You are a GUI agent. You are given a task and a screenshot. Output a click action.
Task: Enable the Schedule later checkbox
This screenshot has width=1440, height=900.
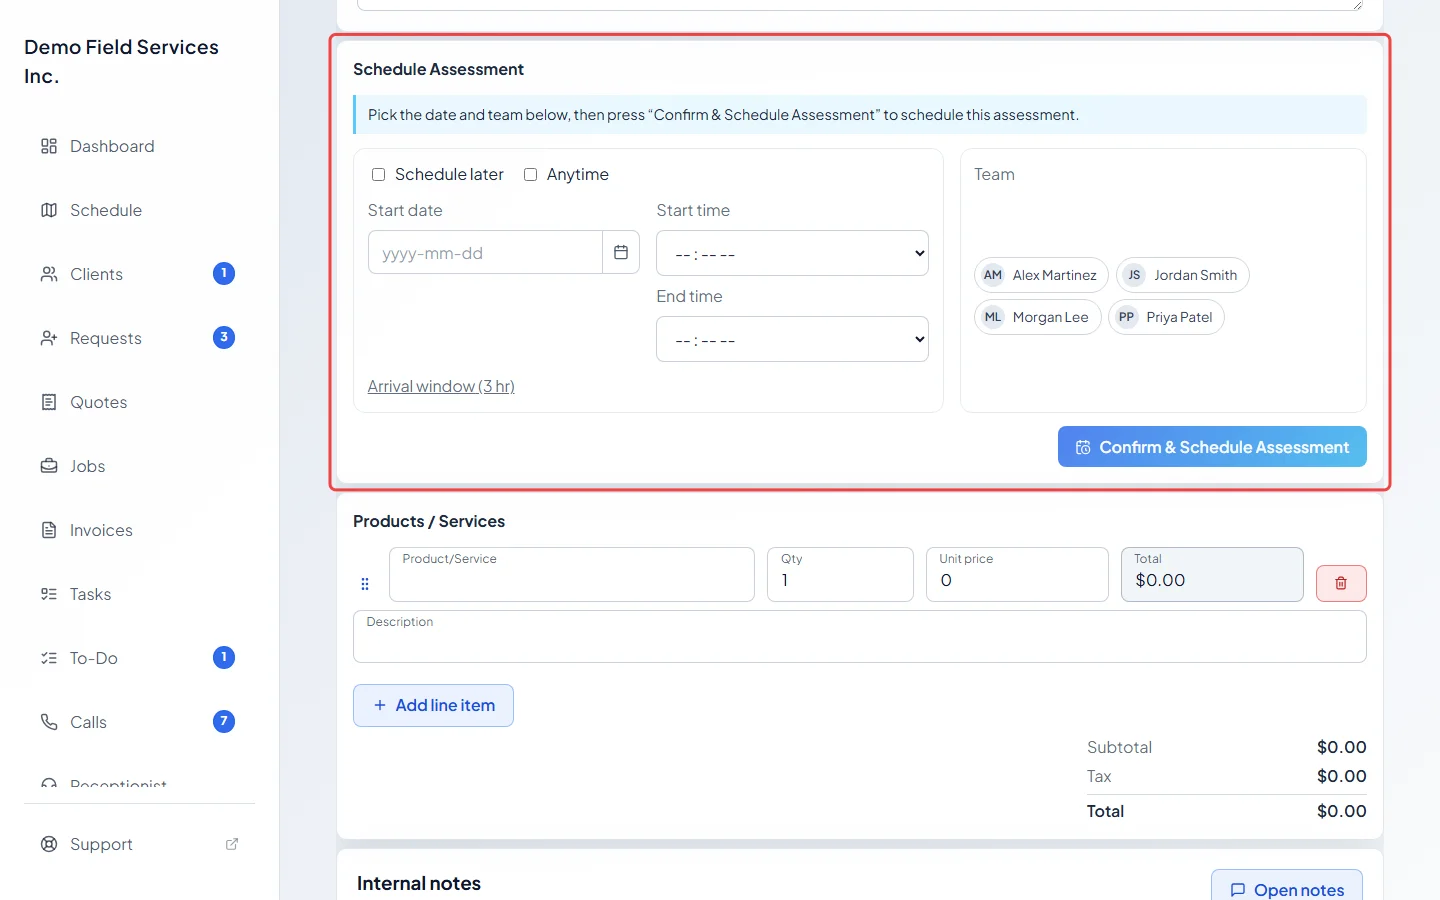[x=378, y=174]
